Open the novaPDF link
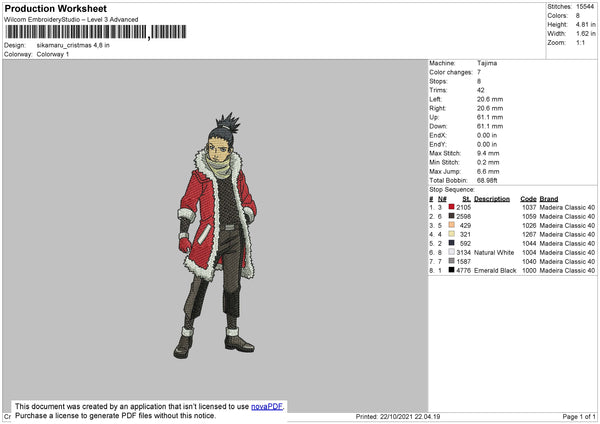The height and width of the screenshot is (424, 600). (267, 406)
